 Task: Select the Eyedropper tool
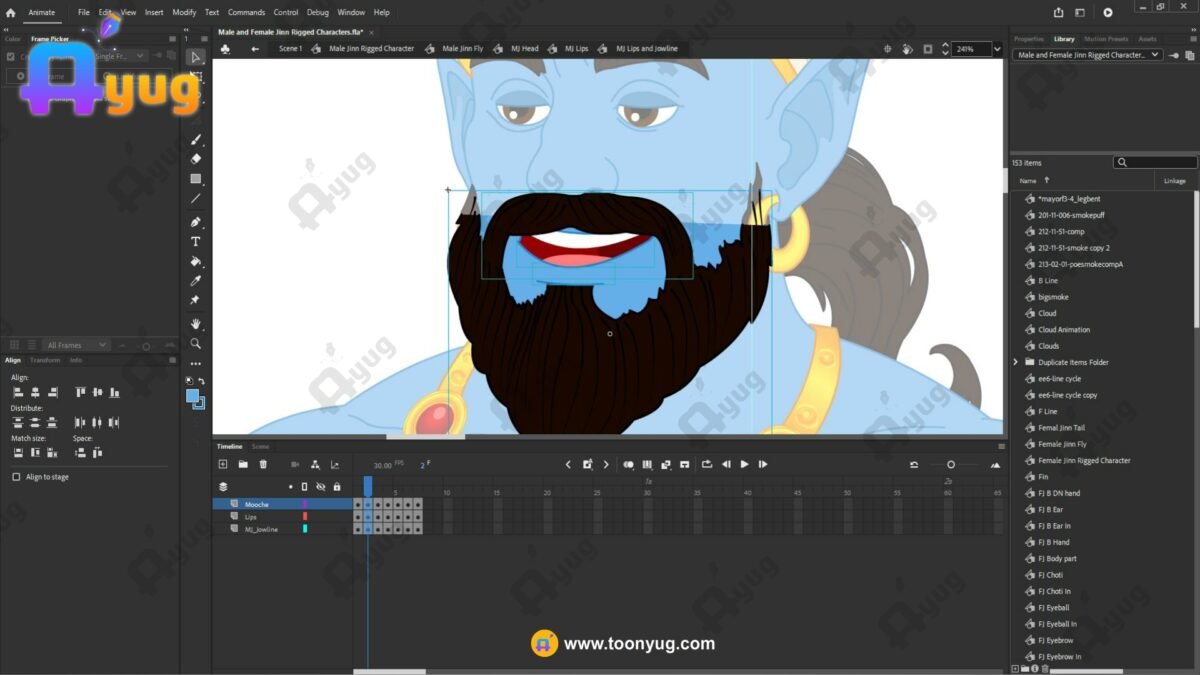click(196, 281)
